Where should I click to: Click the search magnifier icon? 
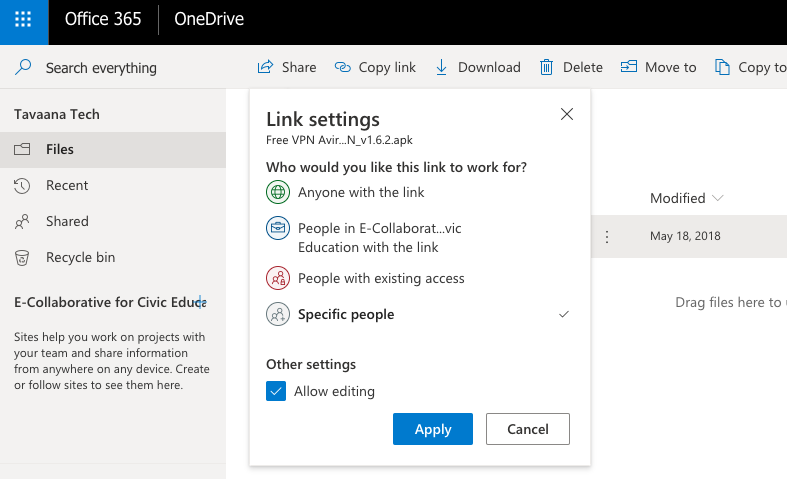point(23,67)
